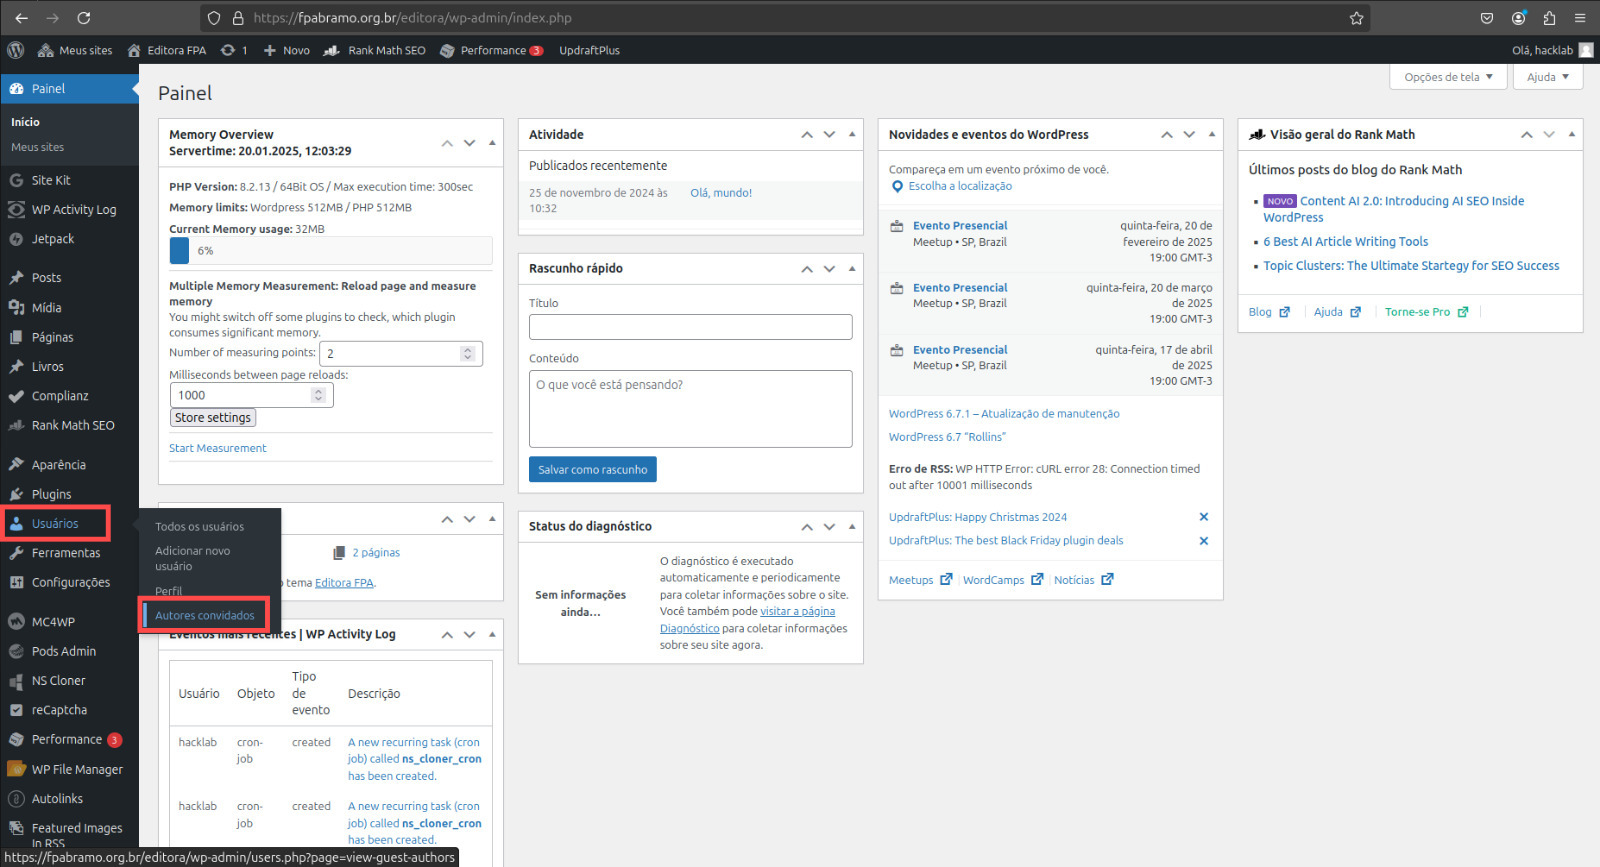Image resolution: width=1600 pixels, height=867 pixels.
Task: Click the location pin icon near Escolha a localização
Action: click(897, 187)
